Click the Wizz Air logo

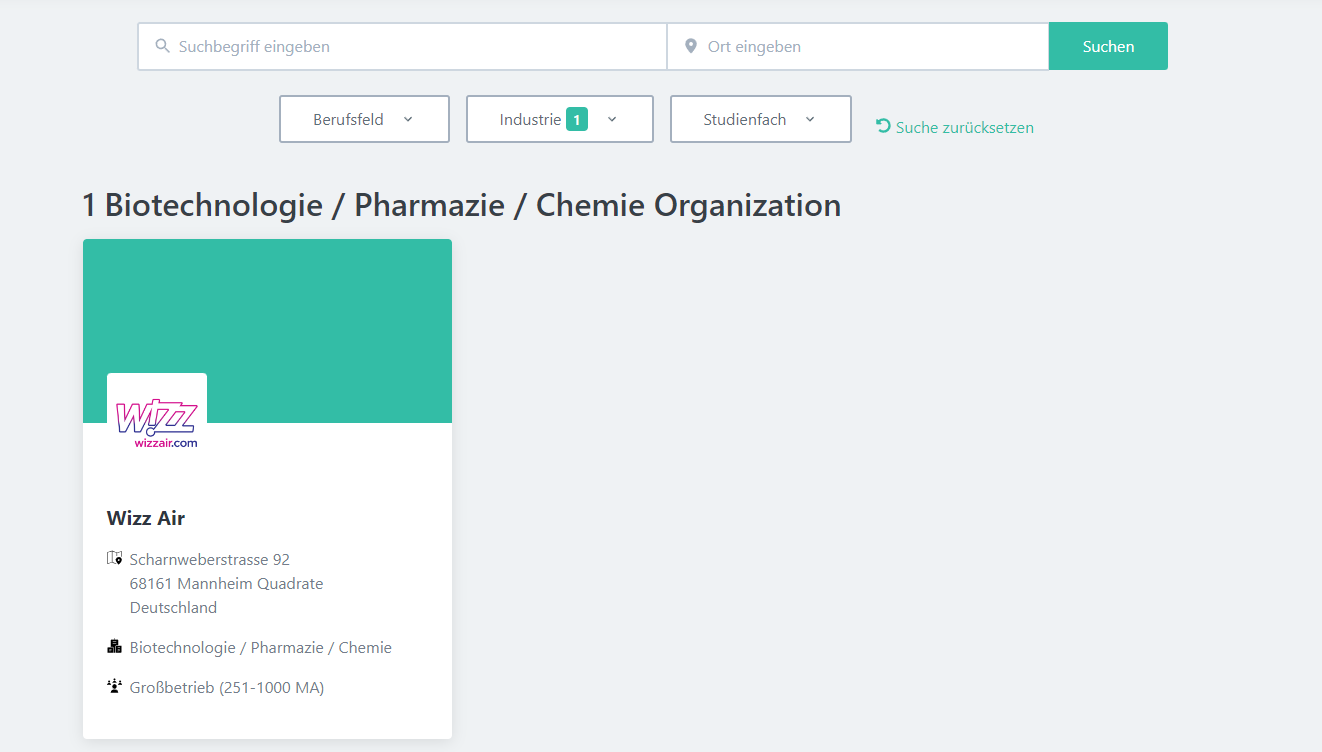click(x=157, y=424)
